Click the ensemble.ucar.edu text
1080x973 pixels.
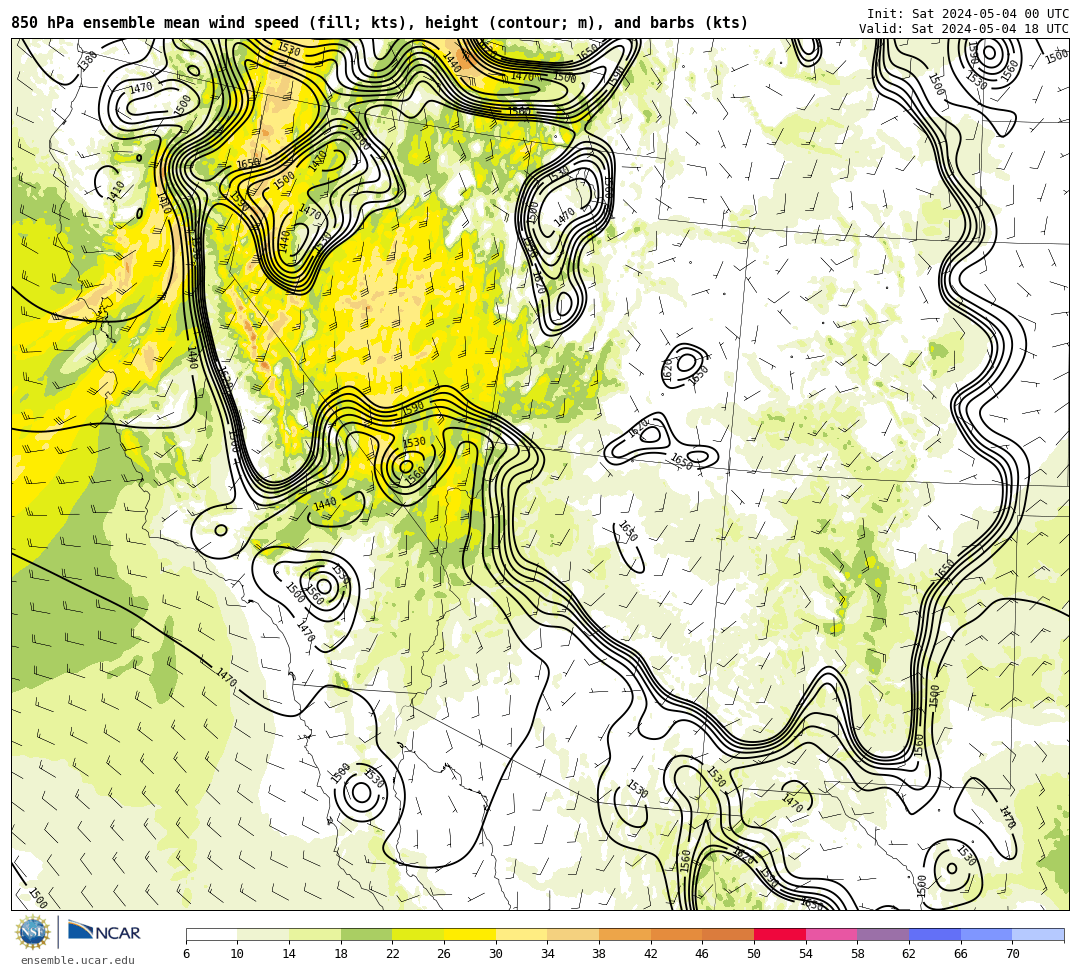[77, 960]
